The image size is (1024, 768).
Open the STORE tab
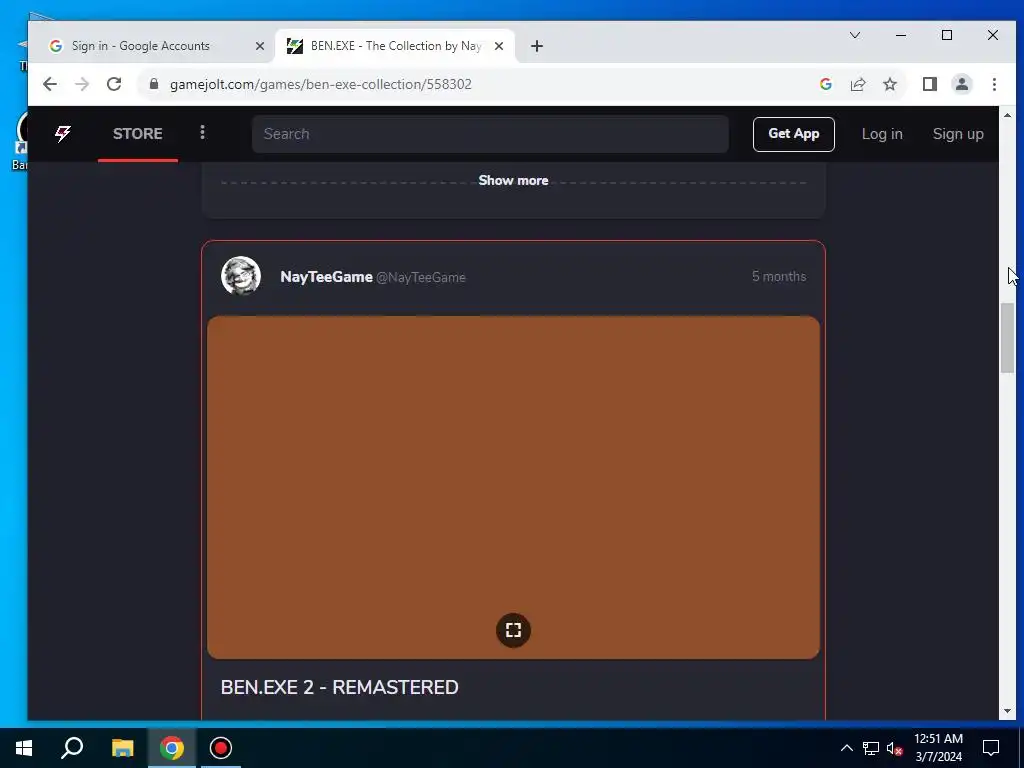[x=138, y=134]
